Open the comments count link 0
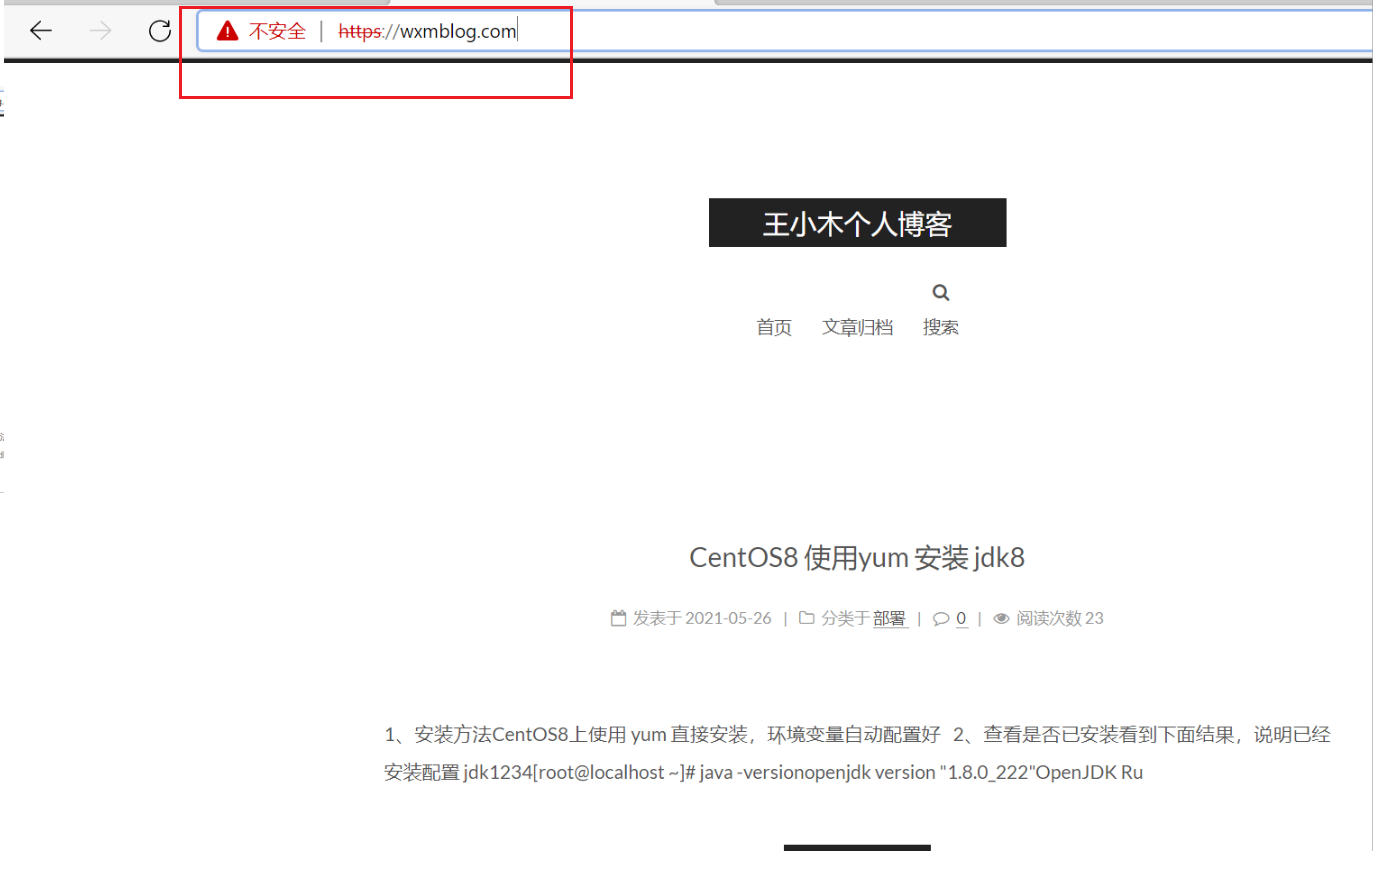This screenshot has height=882, width=1381. coord(961,618)
